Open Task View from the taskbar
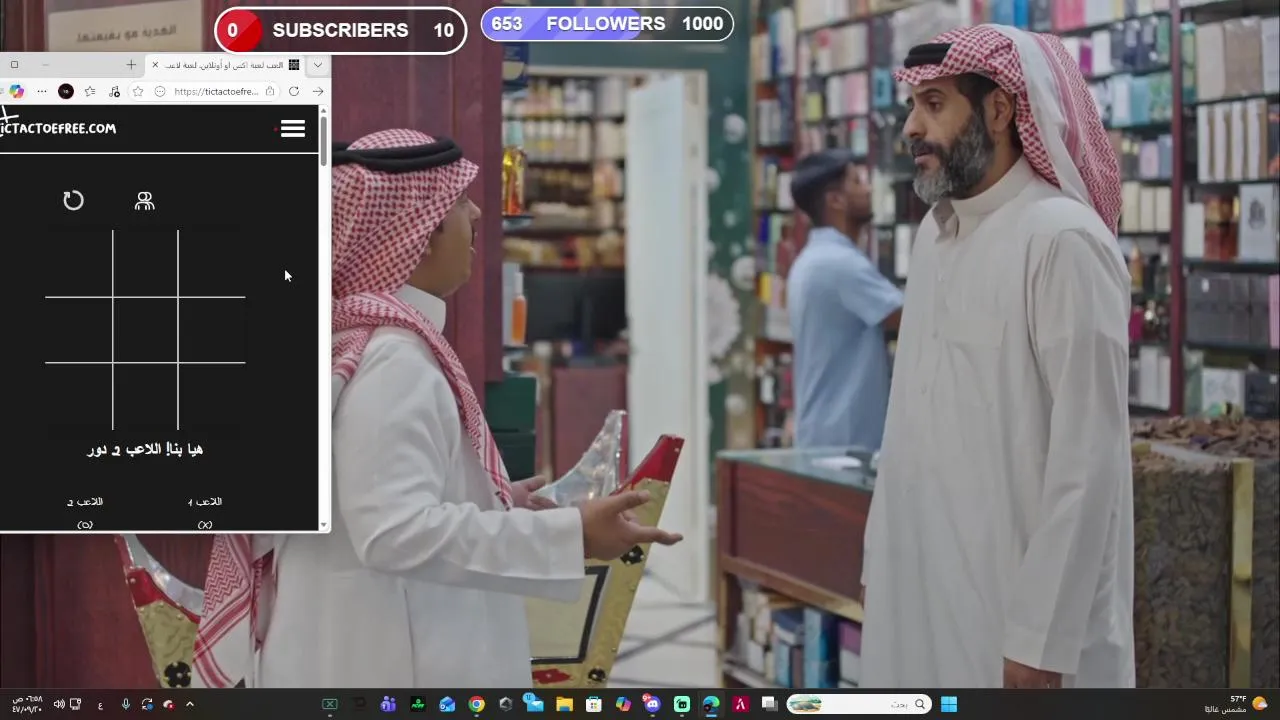 point(769,704)
